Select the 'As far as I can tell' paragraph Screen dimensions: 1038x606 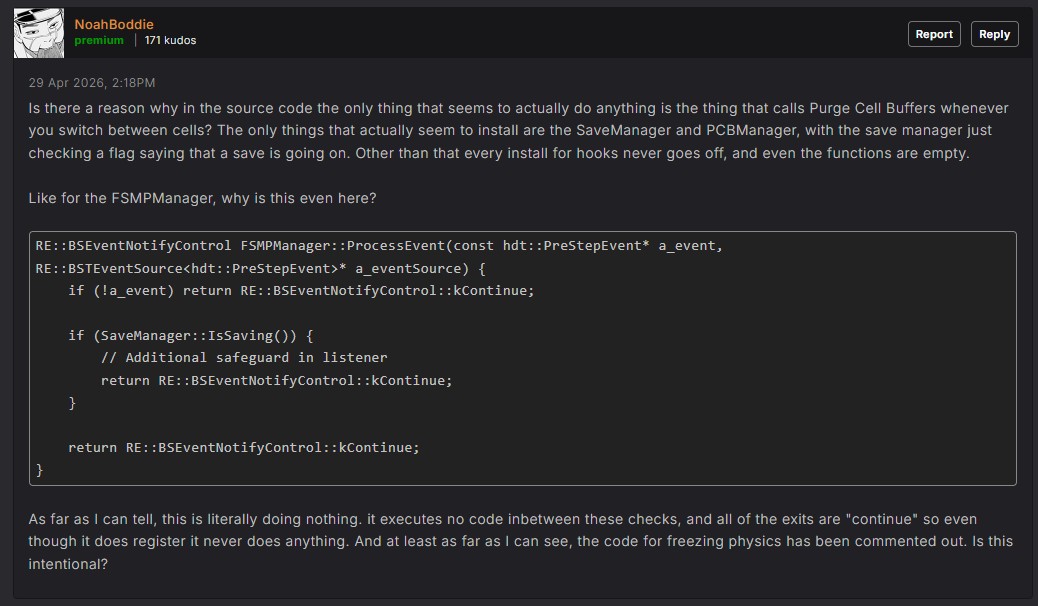coord(520,542)
